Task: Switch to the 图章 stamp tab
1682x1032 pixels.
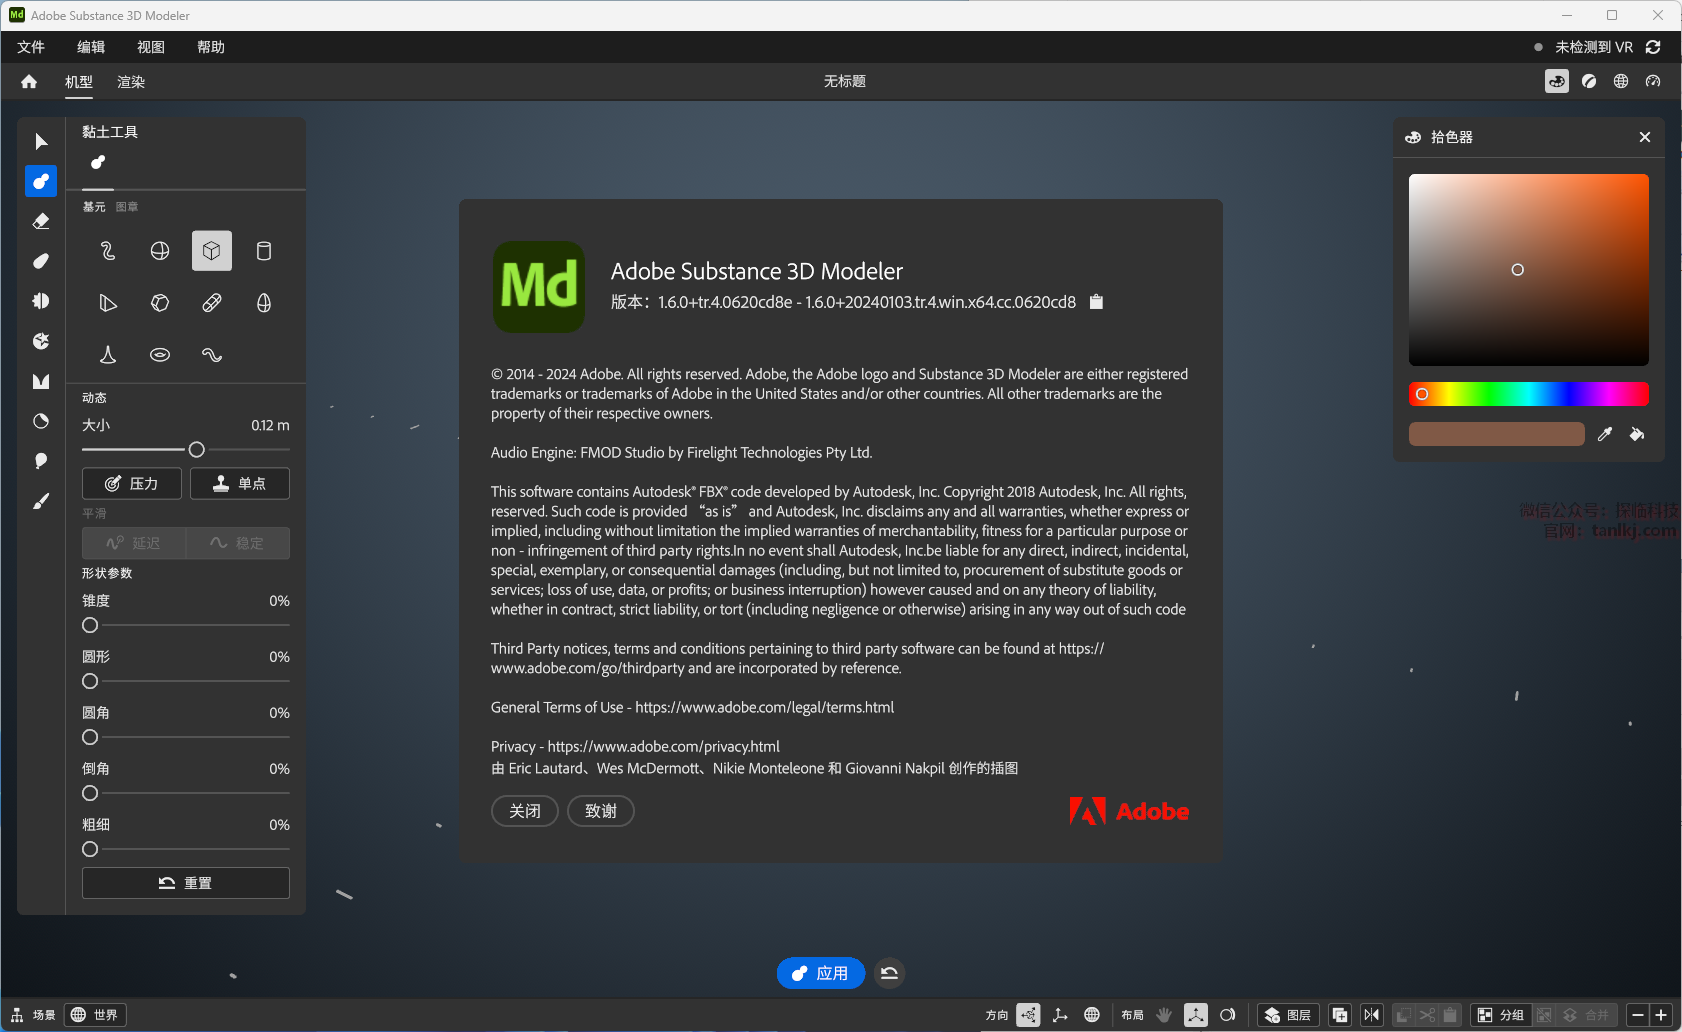Action: pos(127,207)
